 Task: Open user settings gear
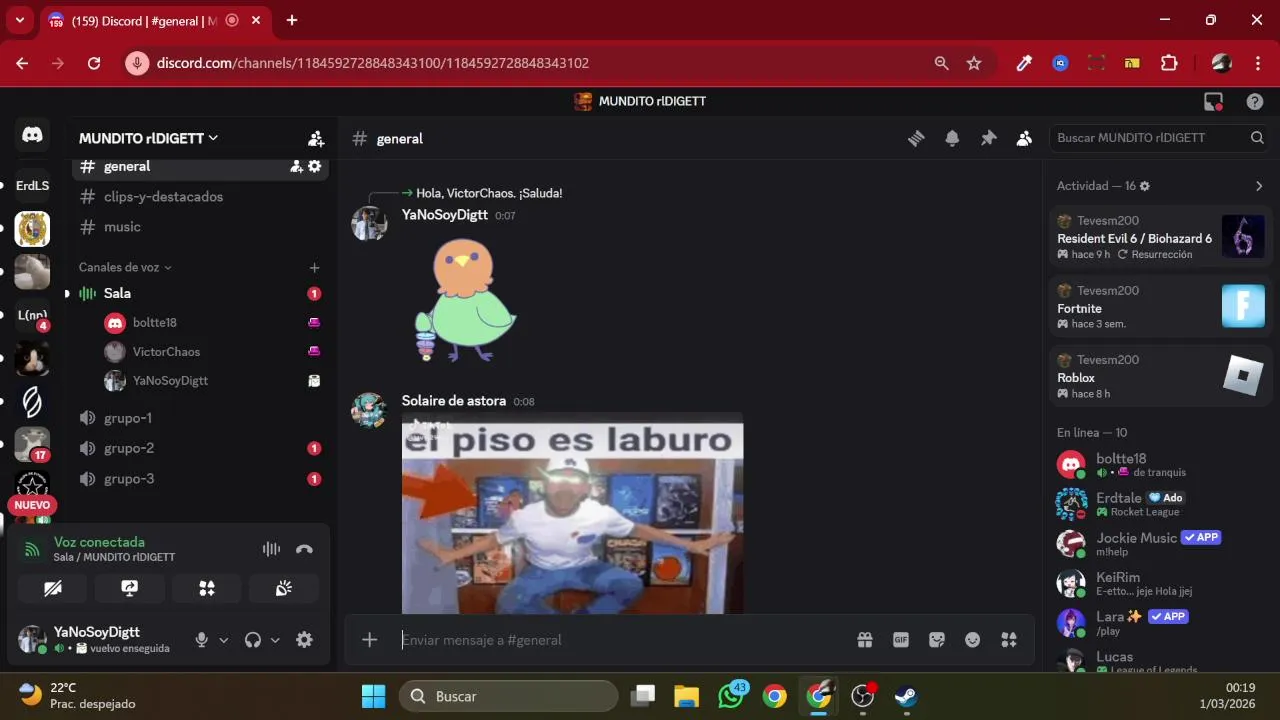coord(304,640)
